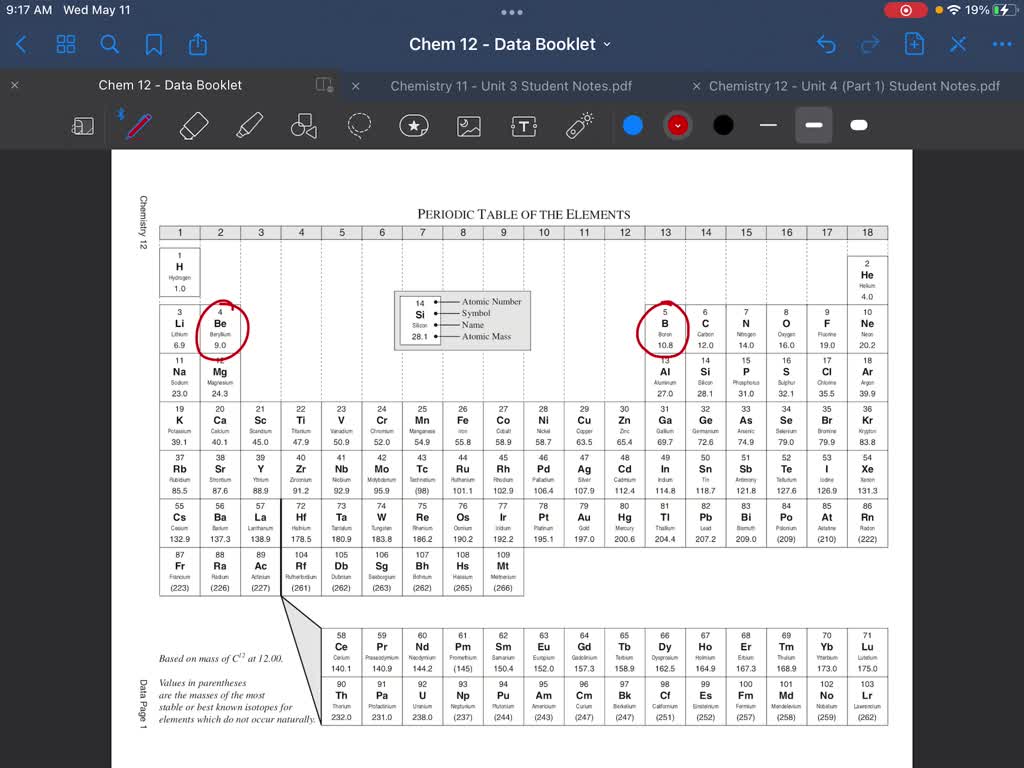
Task: Switch to Chemistry 11 - Unit 3 Student Notes tab
Action: (x=511, y=86)
